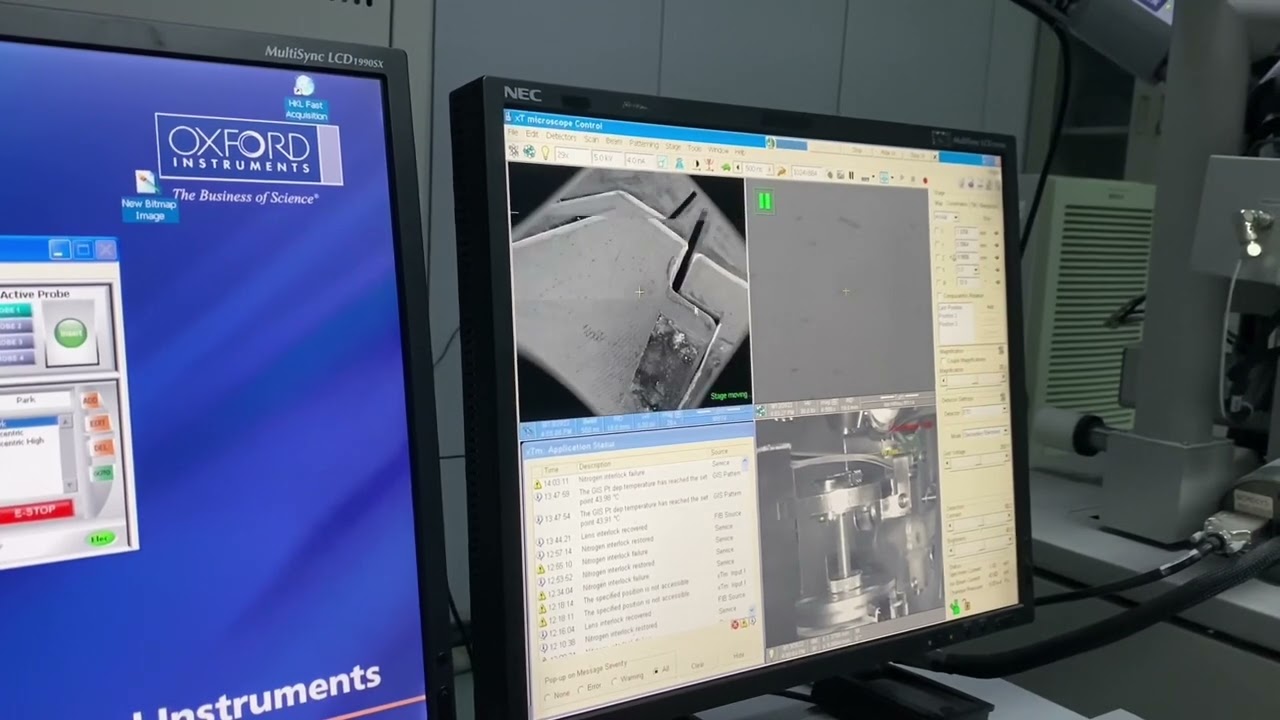Open the Beam menu
The image size is (1280, 720).
613,141
